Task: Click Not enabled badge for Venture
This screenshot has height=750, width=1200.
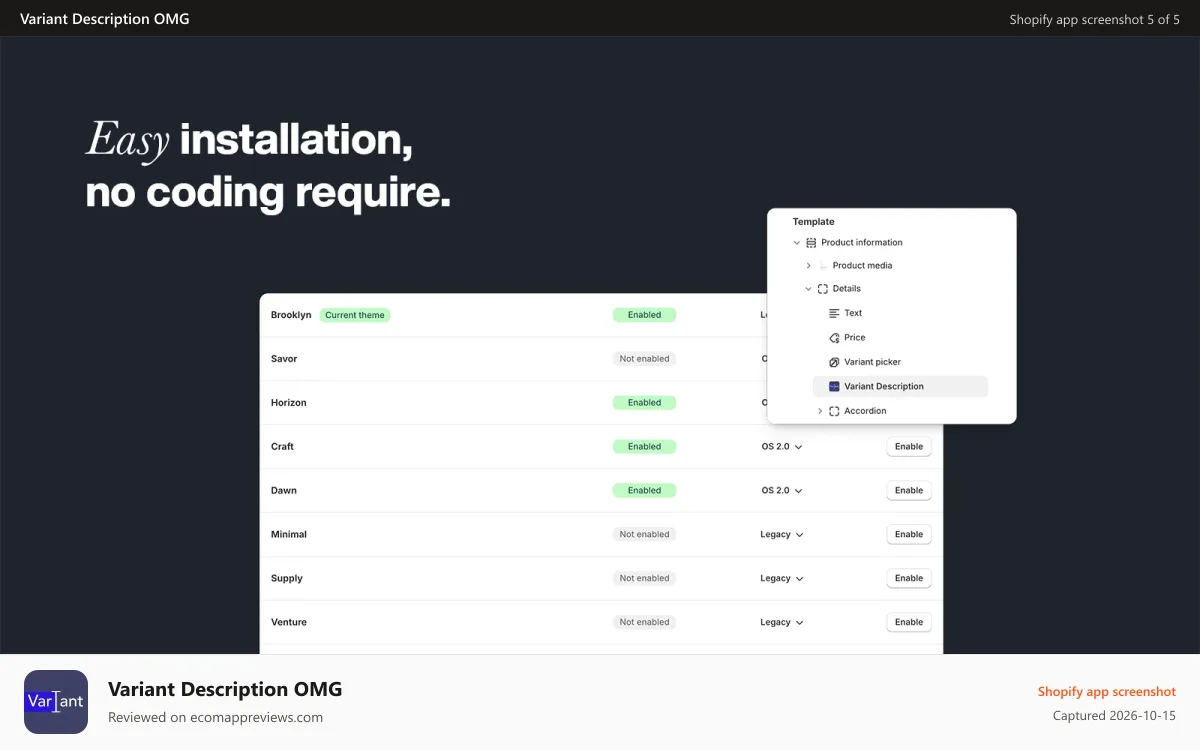Action: (x=644, y=623)
